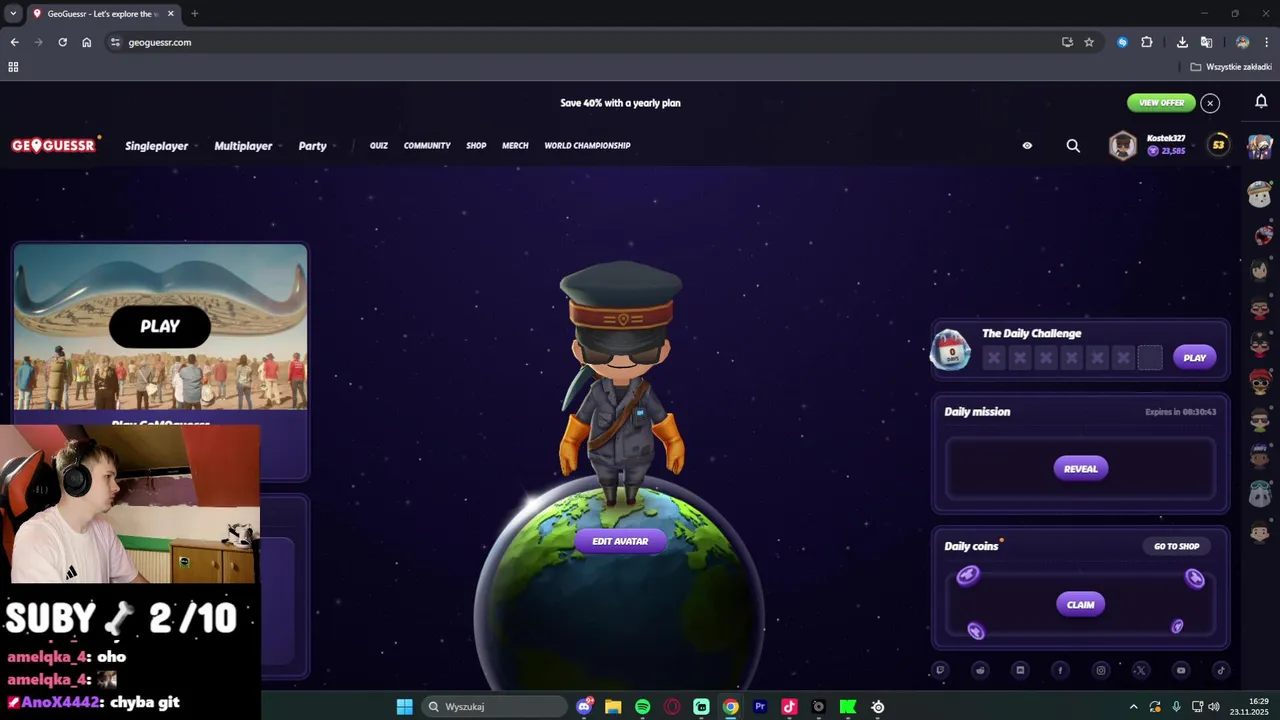Click the geoguessr.com address bar
Screen dimensions: 1280x720
[x=580, y=42]
